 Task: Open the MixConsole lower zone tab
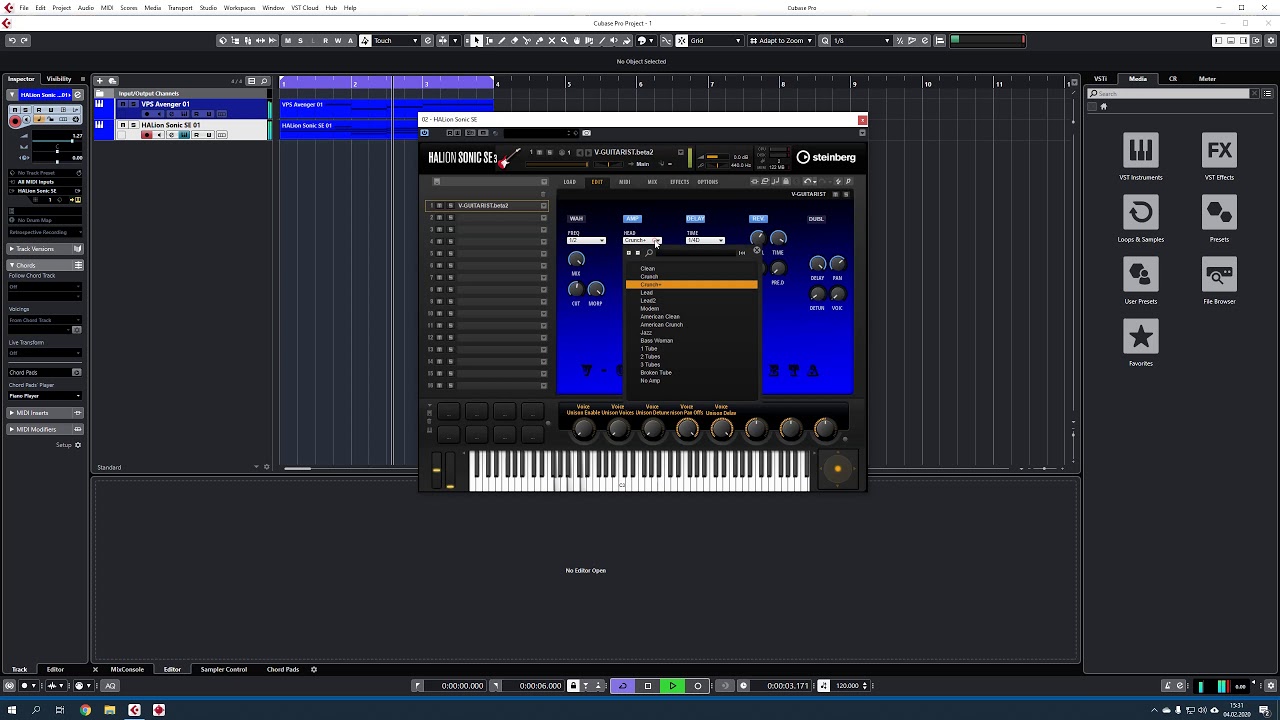[x=127, y=669]
